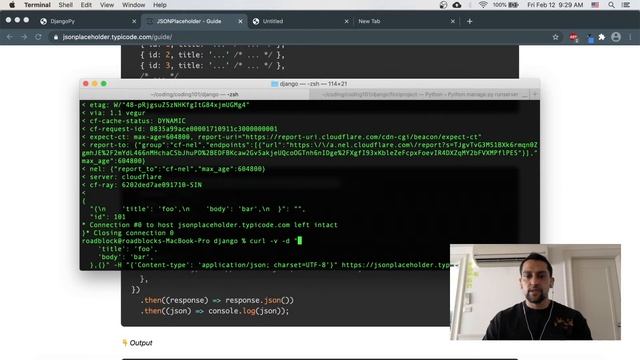Image resolution: width=640 pixels, height=360 pixels.
Task: Click the blue extension icon
Action: [x=590, y=38]
